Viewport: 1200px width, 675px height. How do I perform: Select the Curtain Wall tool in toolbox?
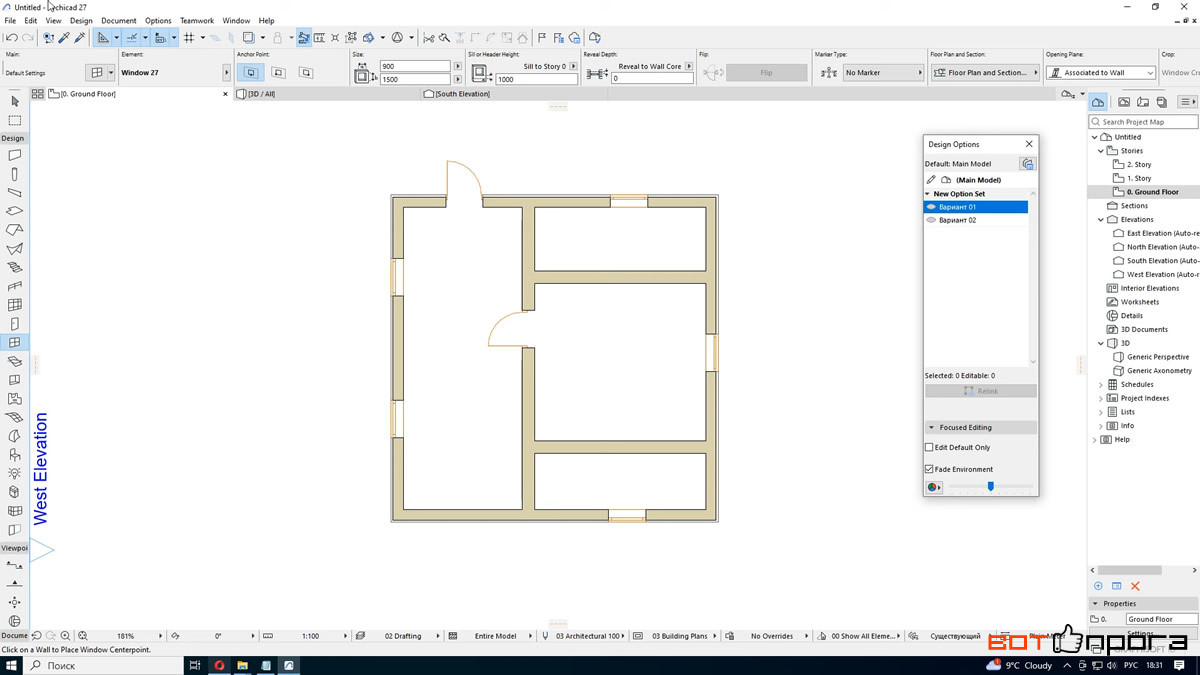(14, 305)
